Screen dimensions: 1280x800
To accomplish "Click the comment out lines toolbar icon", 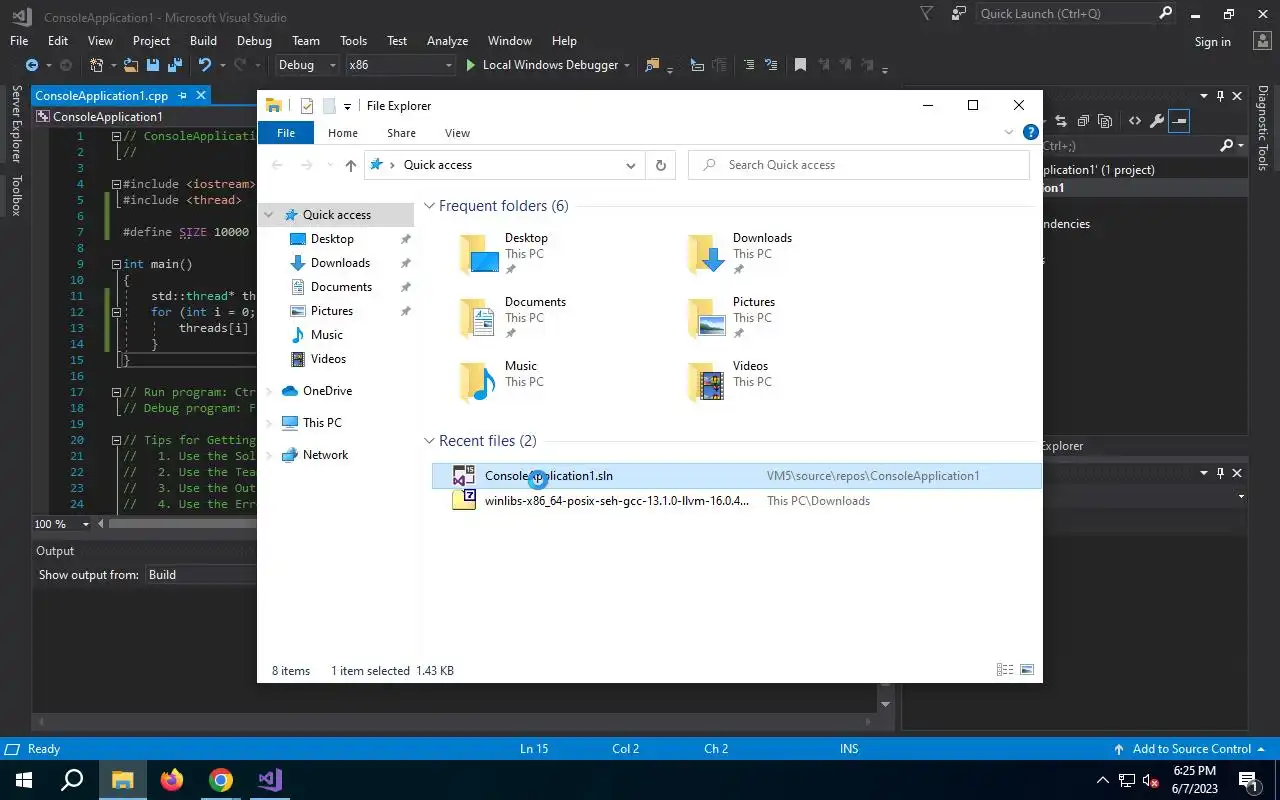I will pyautogui.click(x=749, y=65).
